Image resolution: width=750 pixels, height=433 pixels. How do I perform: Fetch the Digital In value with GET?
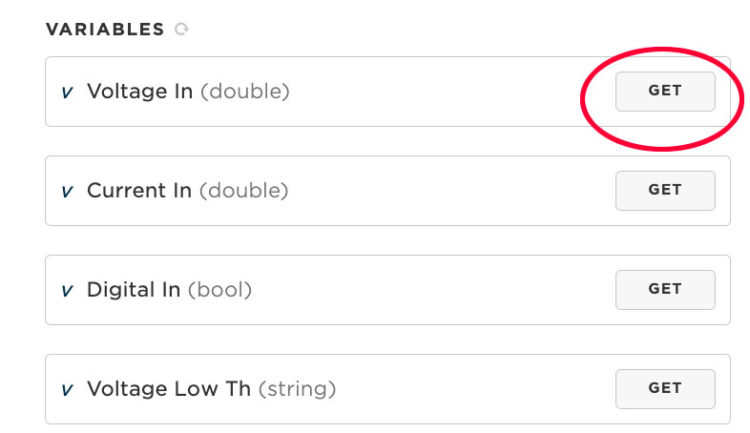tap(665, 289)
